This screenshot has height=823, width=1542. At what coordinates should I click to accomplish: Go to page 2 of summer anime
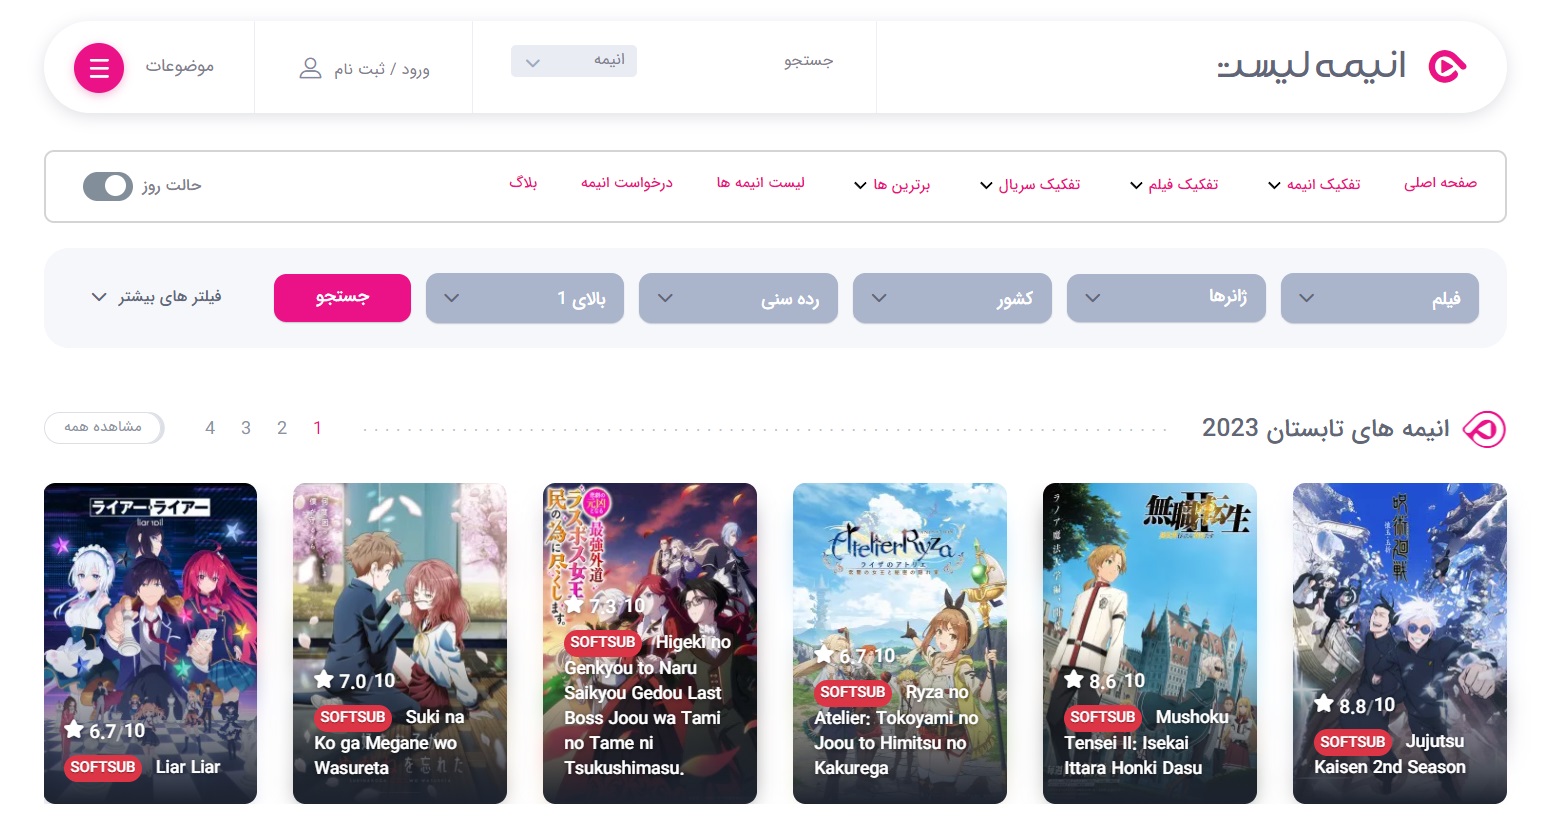(x=282, y=428)
